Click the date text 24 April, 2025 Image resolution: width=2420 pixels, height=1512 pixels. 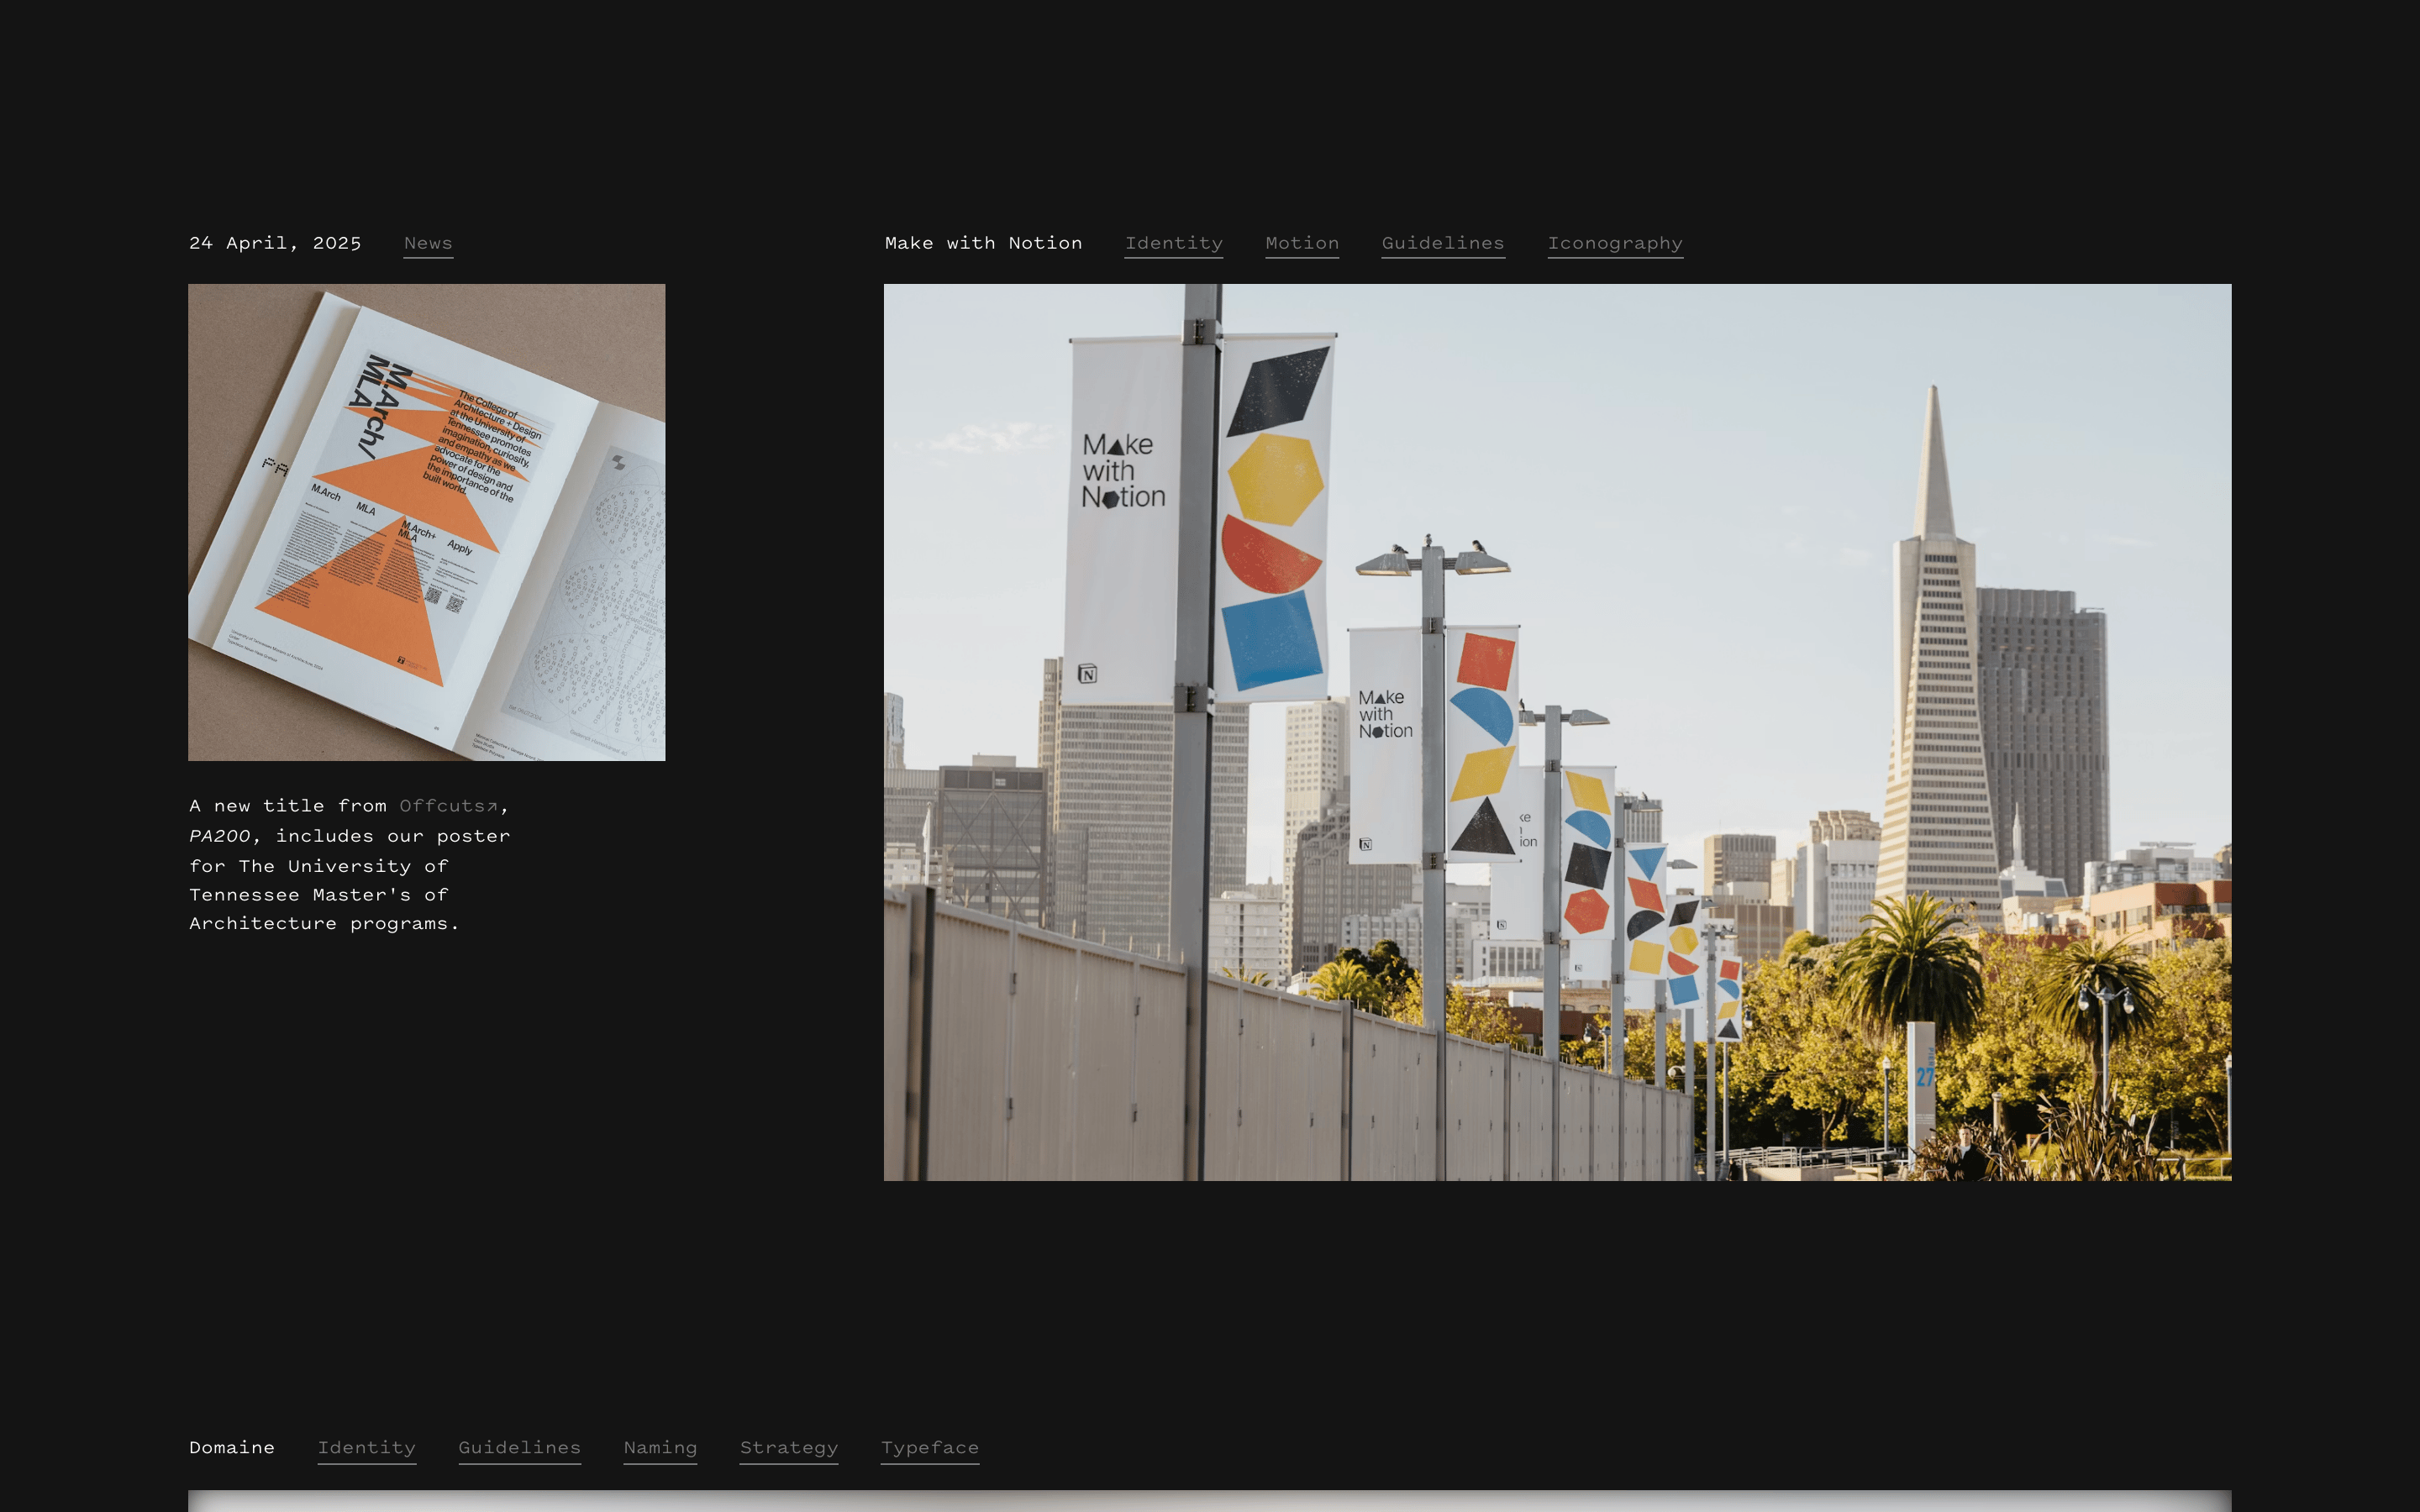[275, 243]
